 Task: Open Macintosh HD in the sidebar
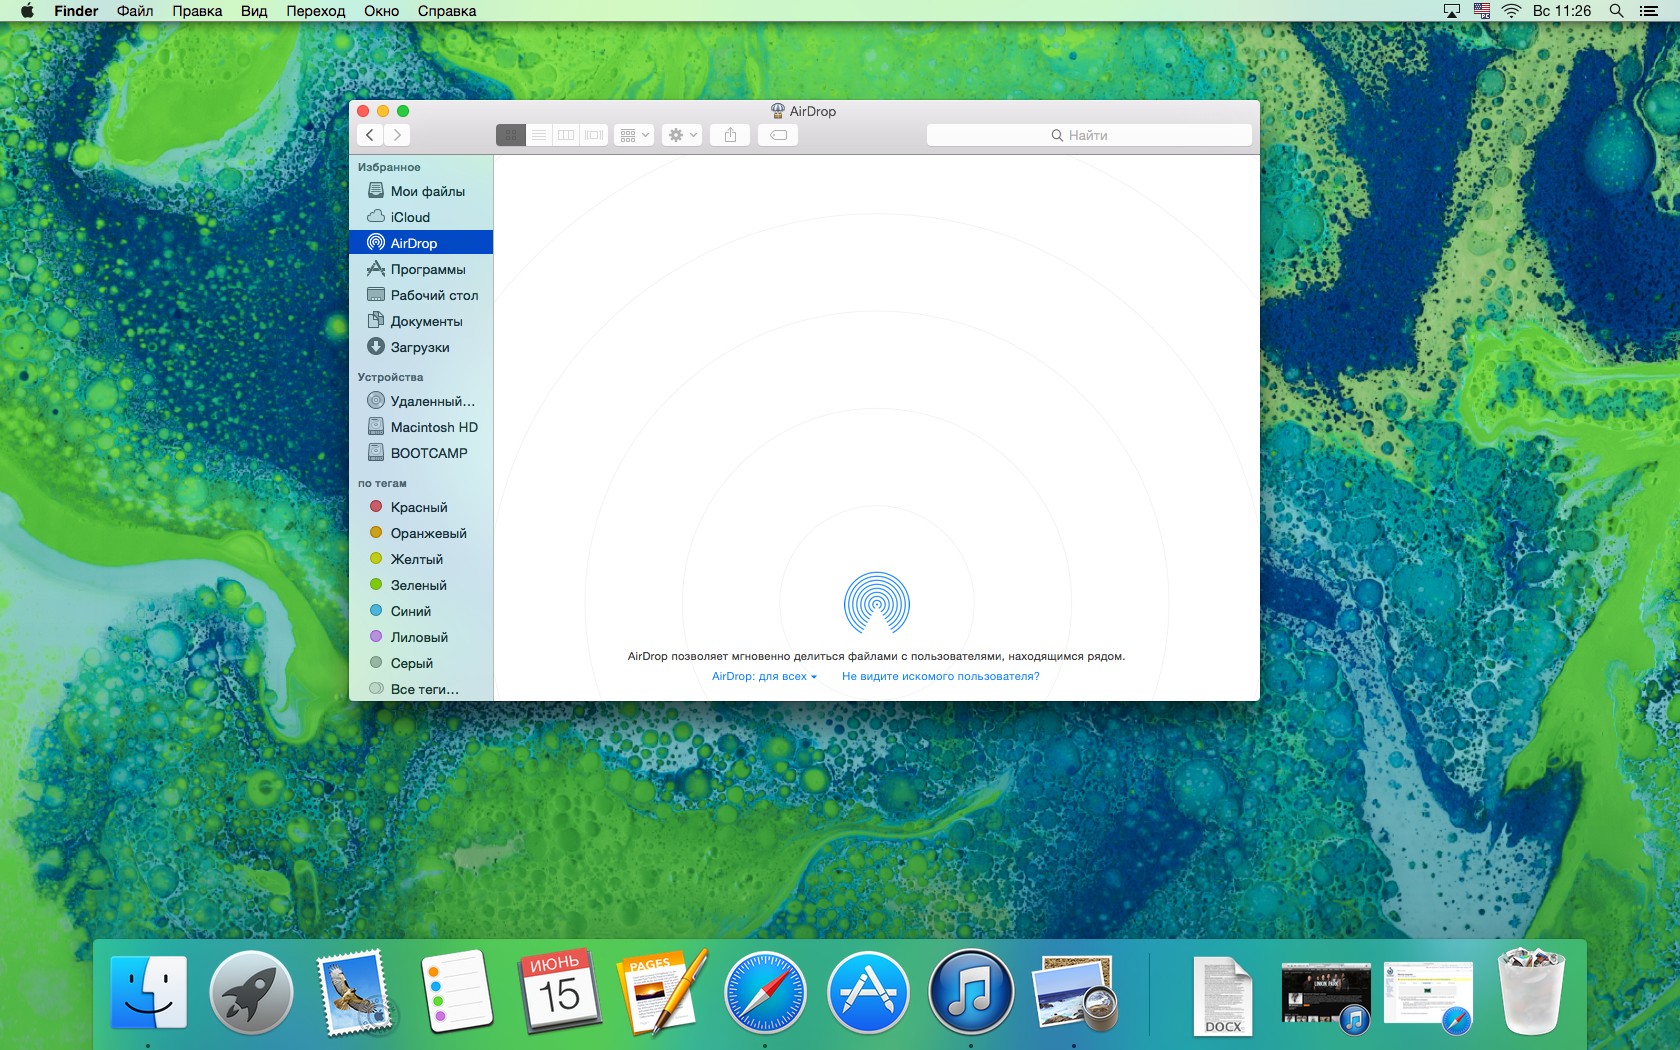tap(434, 427)
